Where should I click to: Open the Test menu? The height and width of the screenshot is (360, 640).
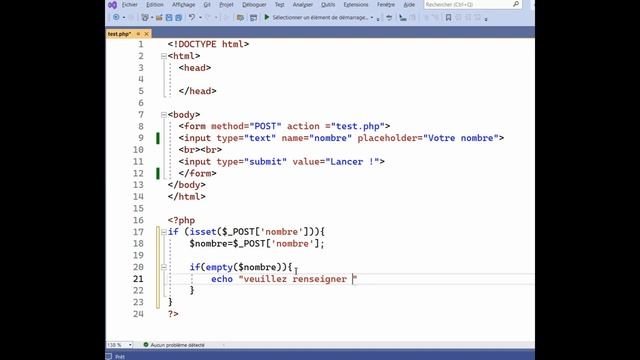coord(280,5)
